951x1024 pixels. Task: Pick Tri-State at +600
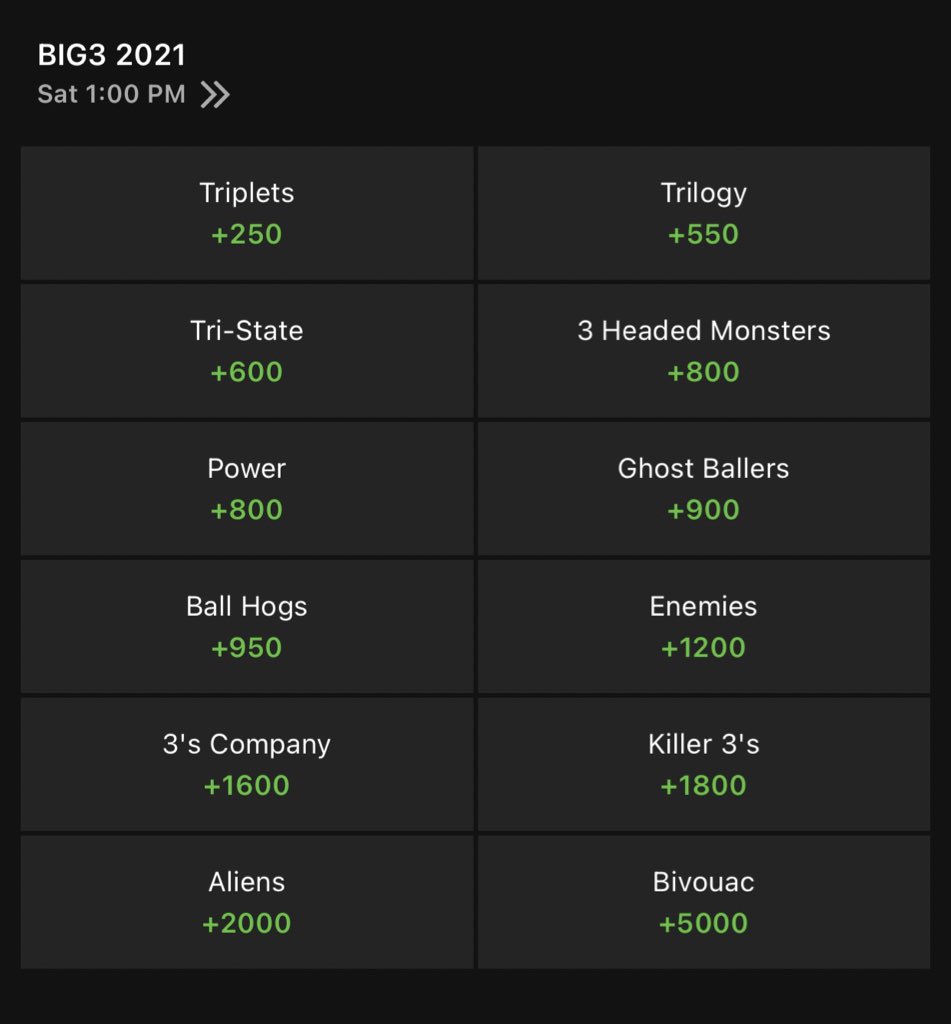click(247, 351)
